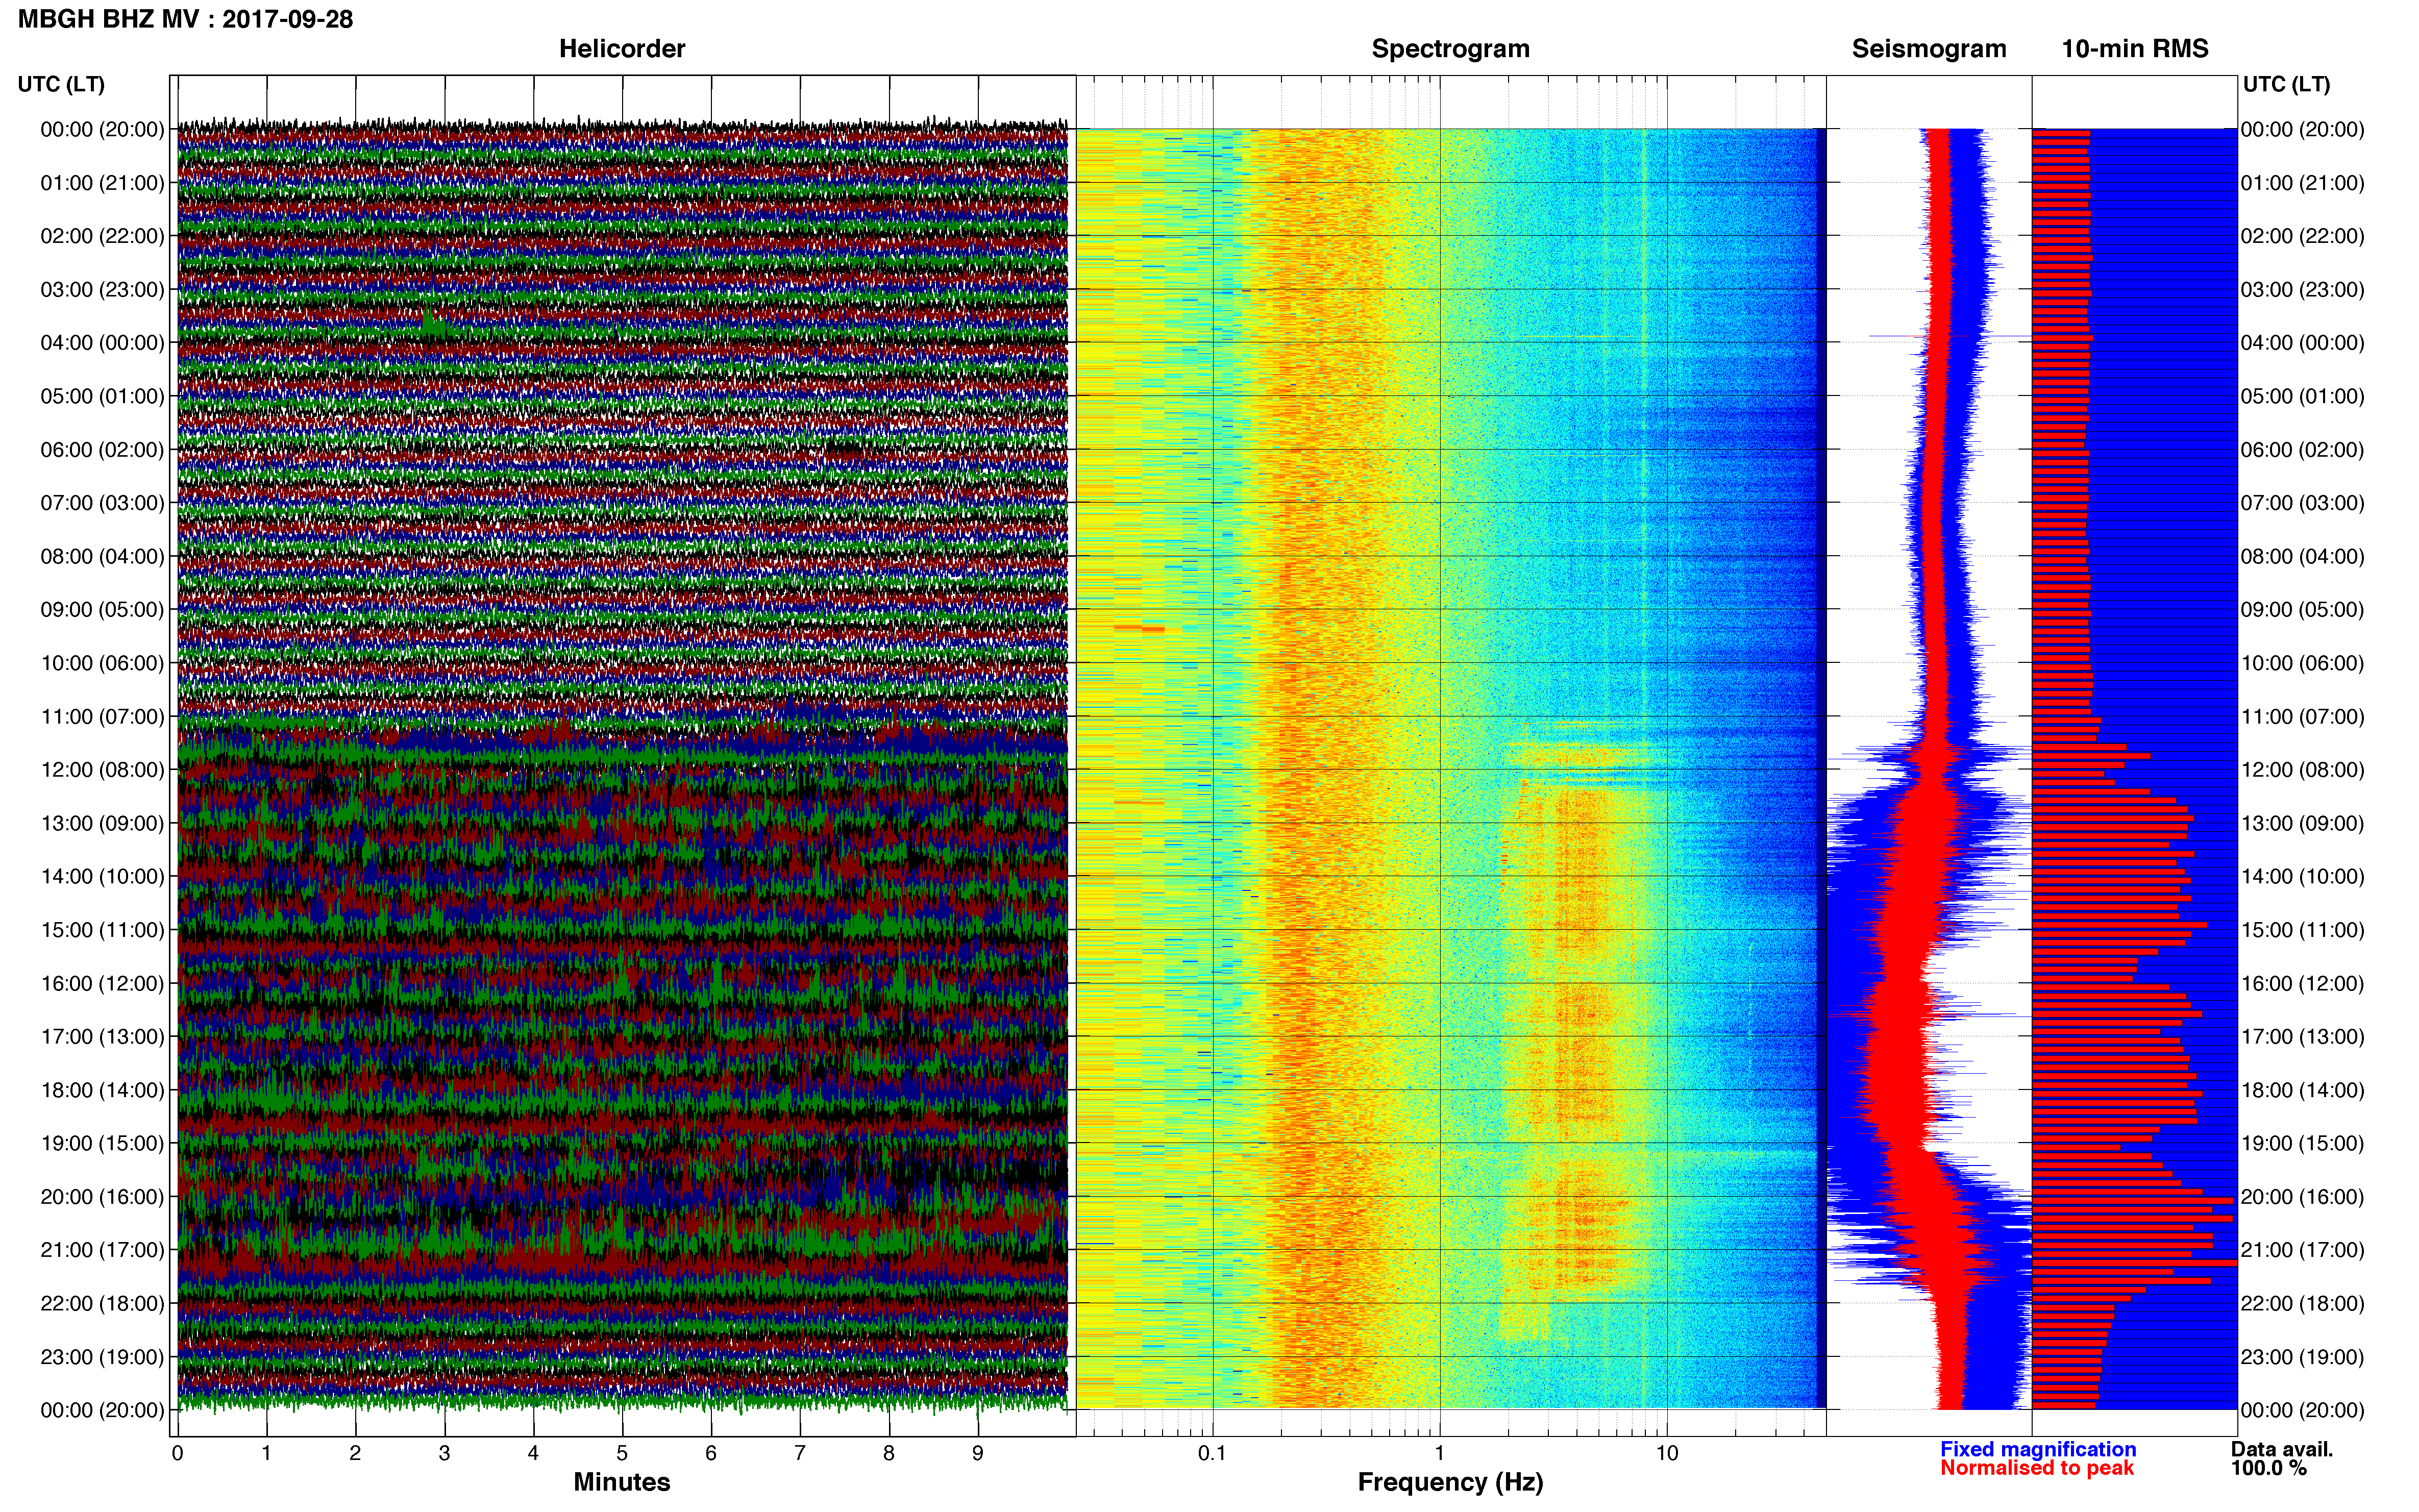Click the "3" tick on the Minutes axis

[444, 1453]
